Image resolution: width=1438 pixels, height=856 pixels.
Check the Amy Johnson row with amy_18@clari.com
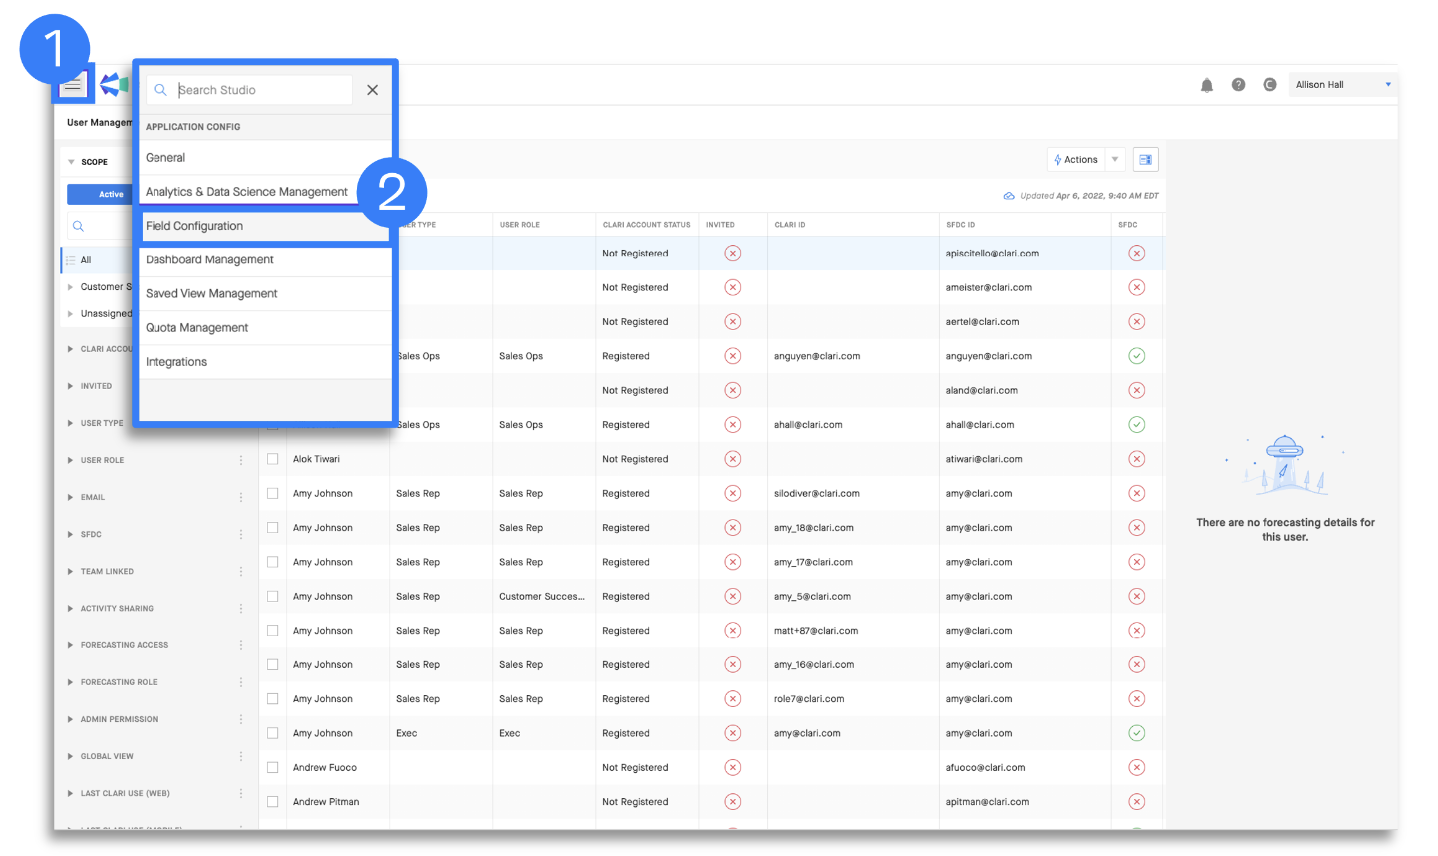pos(272,528)
